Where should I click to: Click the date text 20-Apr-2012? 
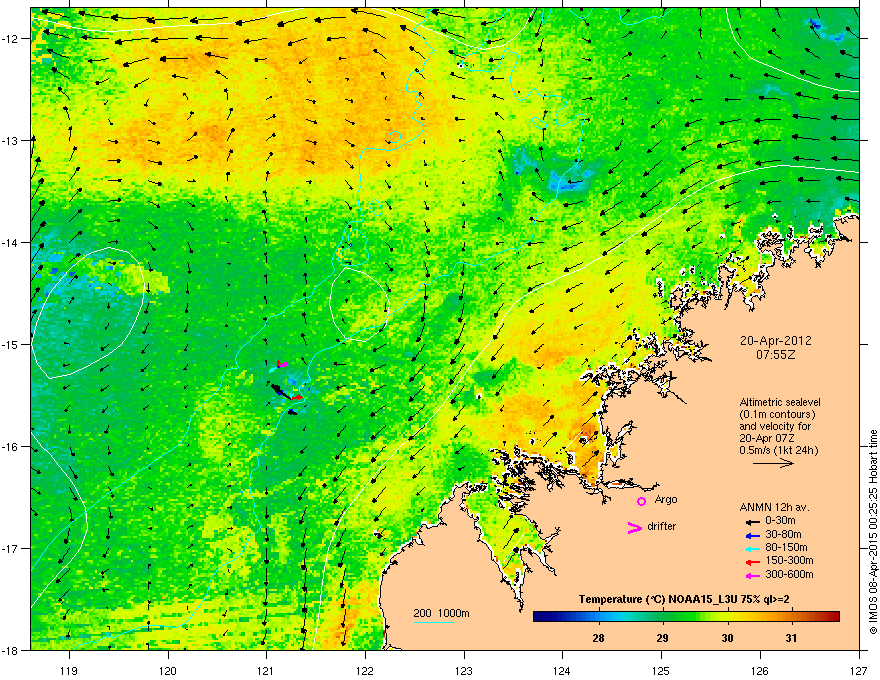[x=775, y=341]
